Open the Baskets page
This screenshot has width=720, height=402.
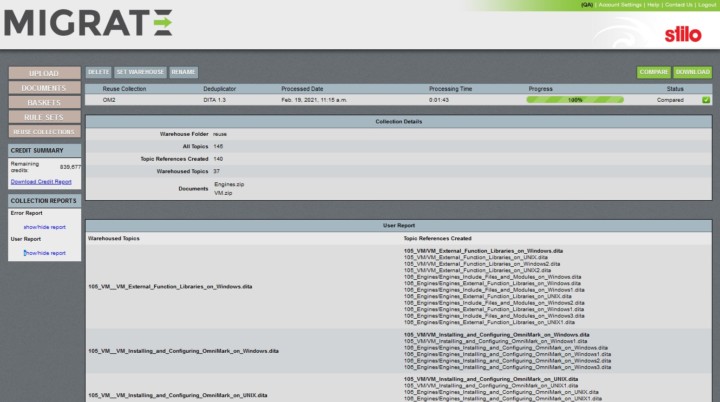tap(43, 102)
